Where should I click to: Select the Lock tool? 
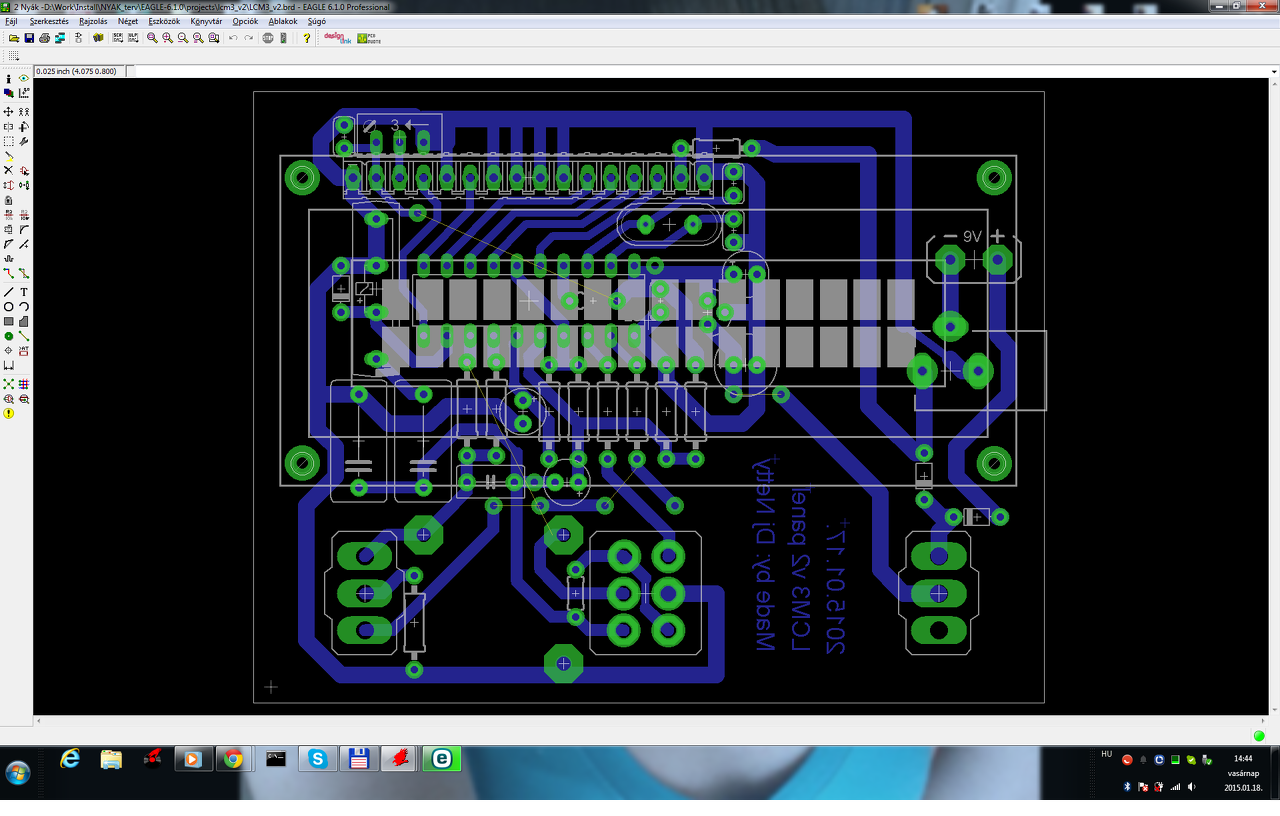click(x=9, y=200)
